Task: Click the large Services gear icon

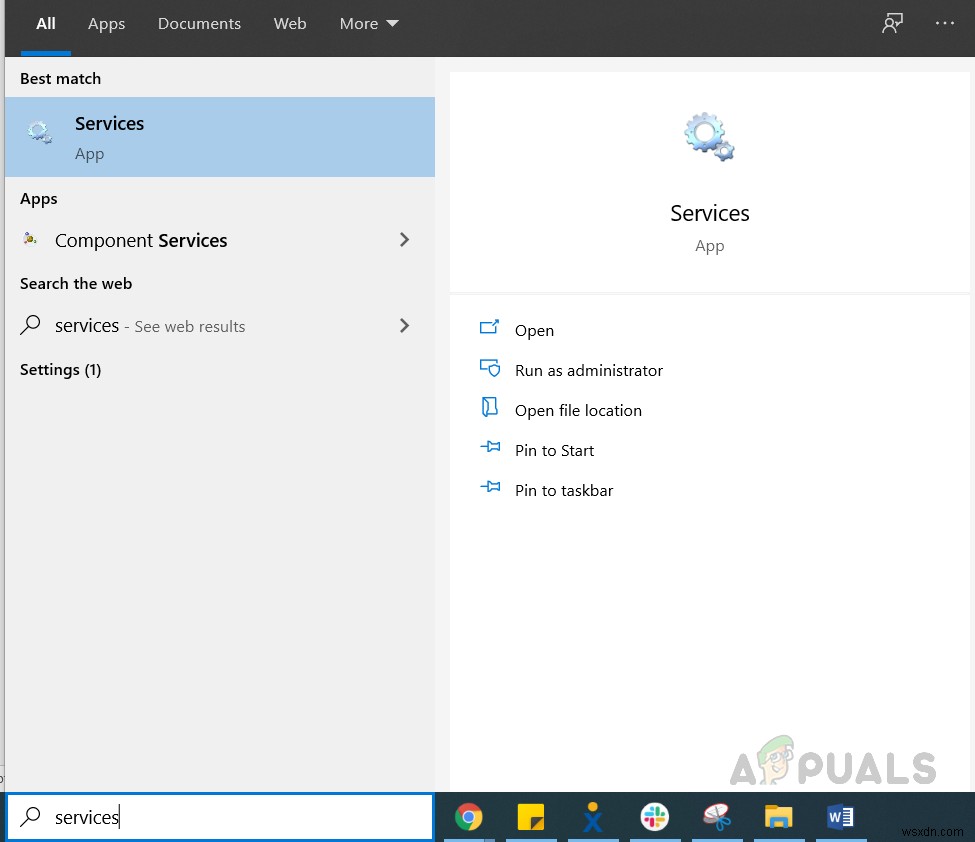Action: [x=709, y=136]
